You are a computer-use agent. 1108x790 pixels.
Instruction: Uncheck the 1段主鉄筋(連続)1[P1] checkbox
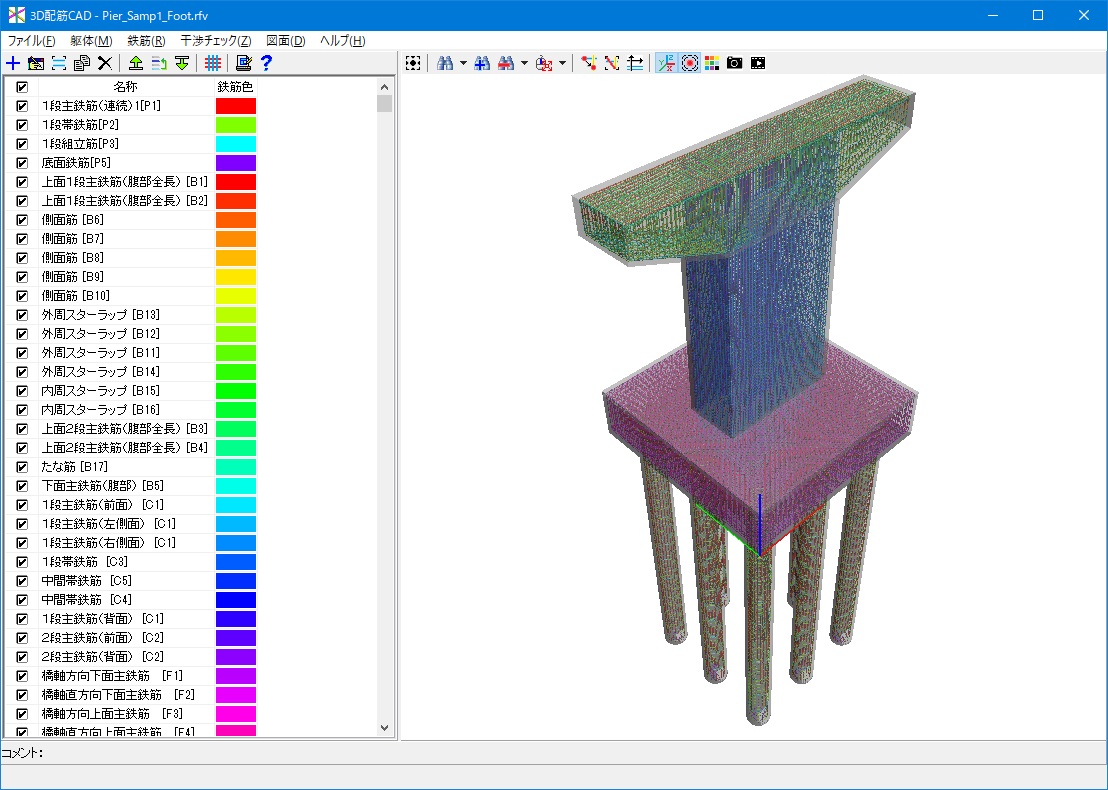point(22,106)
